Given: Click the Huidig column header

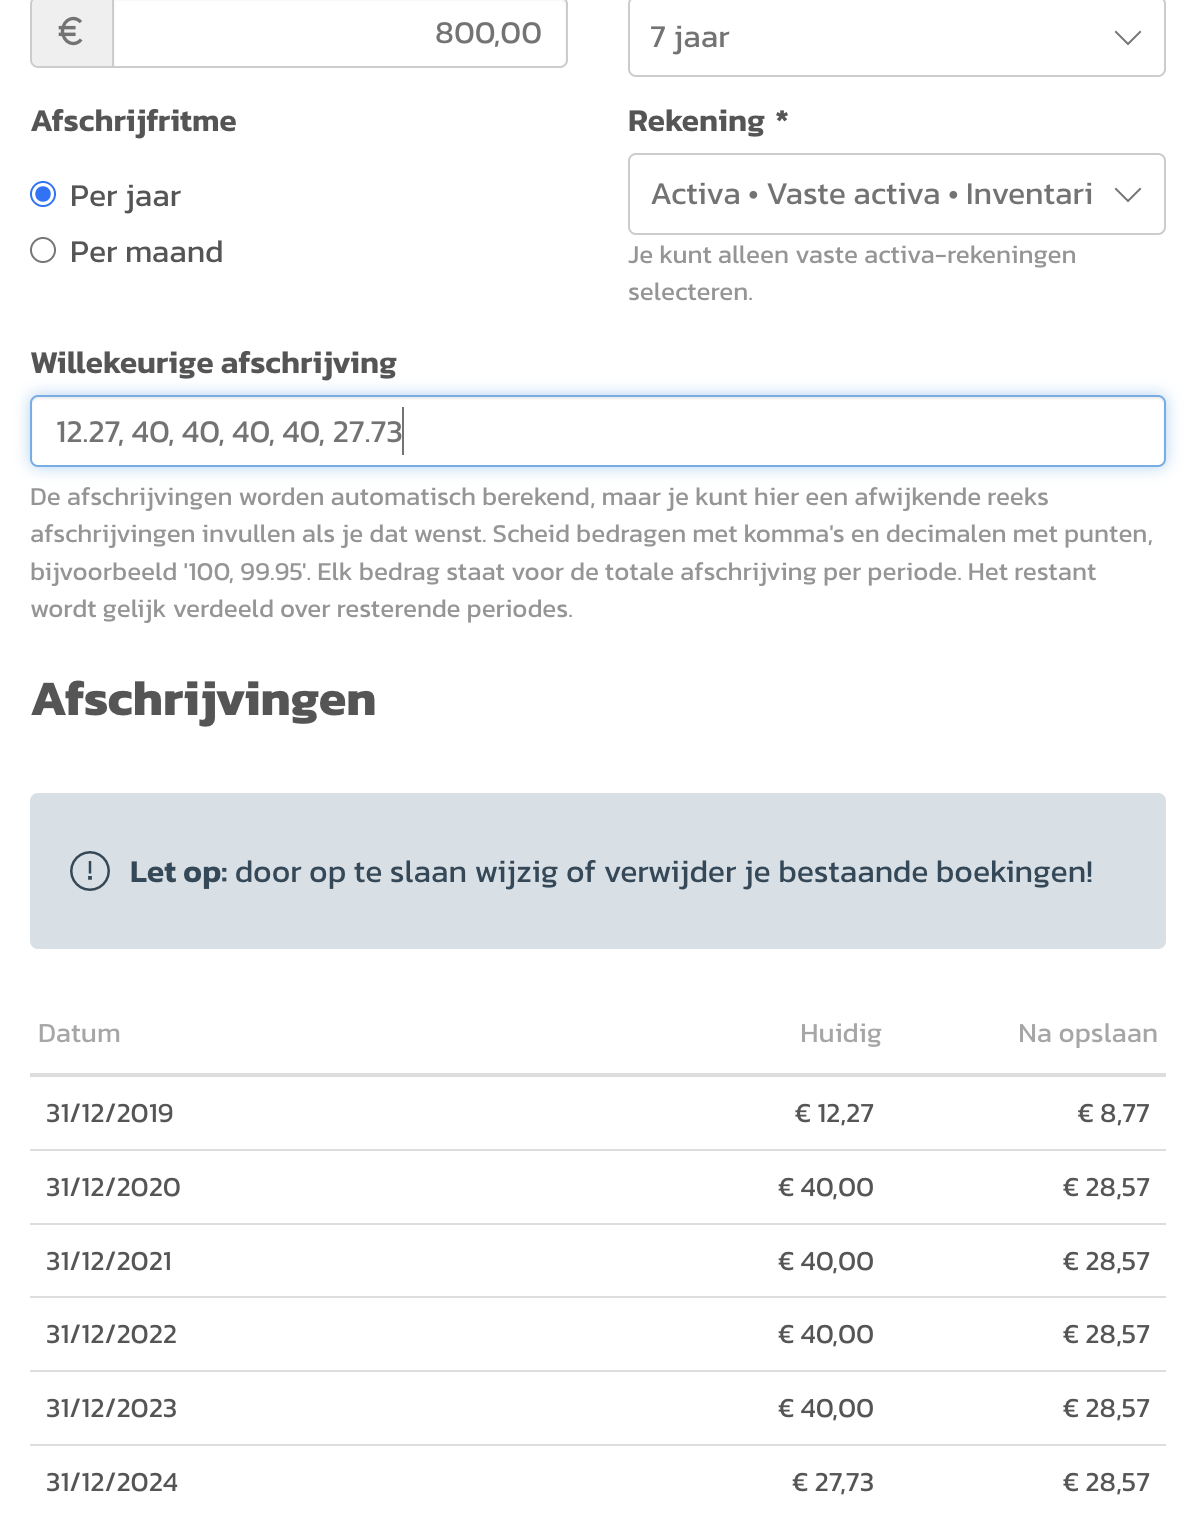Looking at the screenshot, I should point(841,1034).
